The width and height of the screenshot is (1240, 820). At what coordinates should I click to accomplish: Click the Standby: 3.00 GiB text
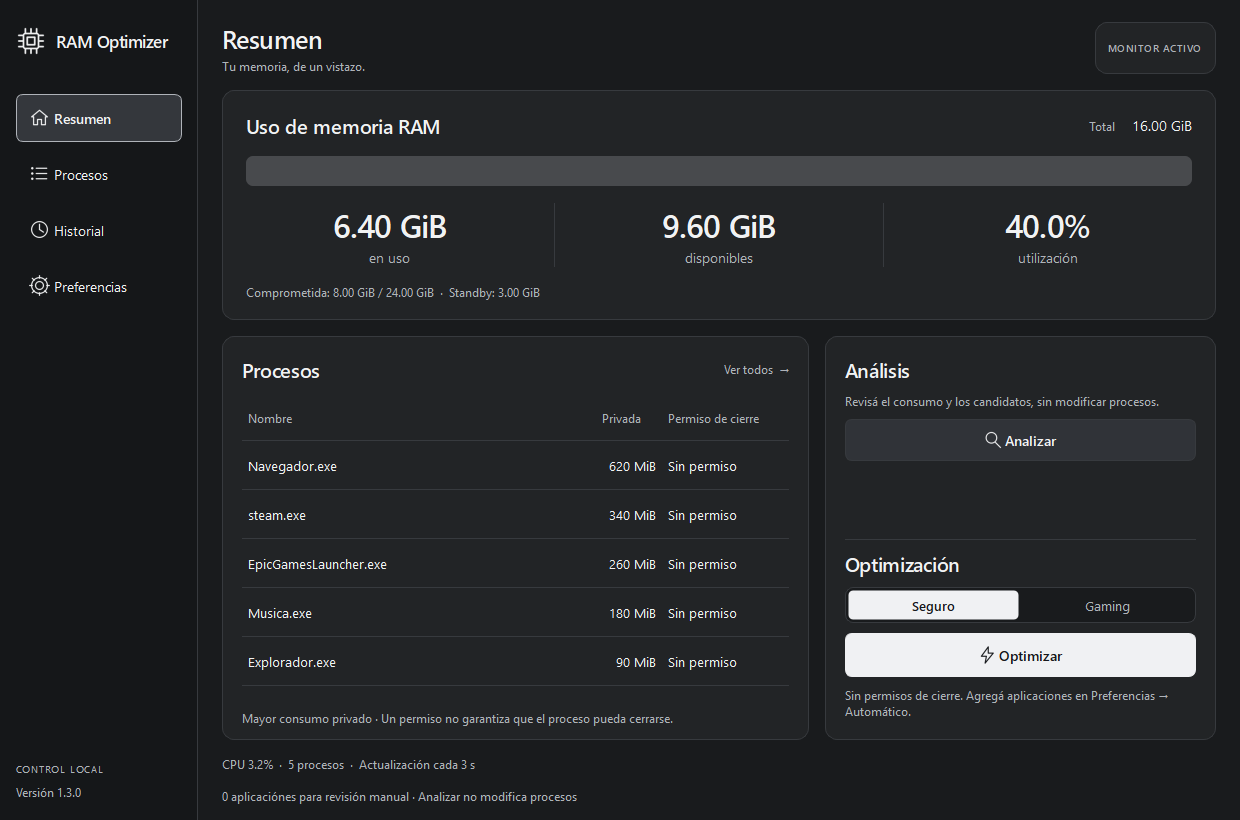click(494, 293)
